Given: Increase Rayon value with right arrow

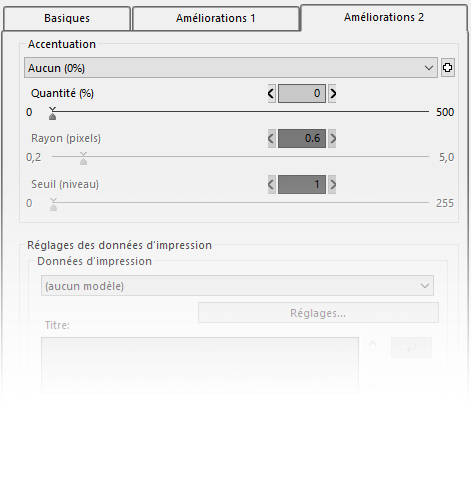Looking at the screenshot, I should (332, 138).
